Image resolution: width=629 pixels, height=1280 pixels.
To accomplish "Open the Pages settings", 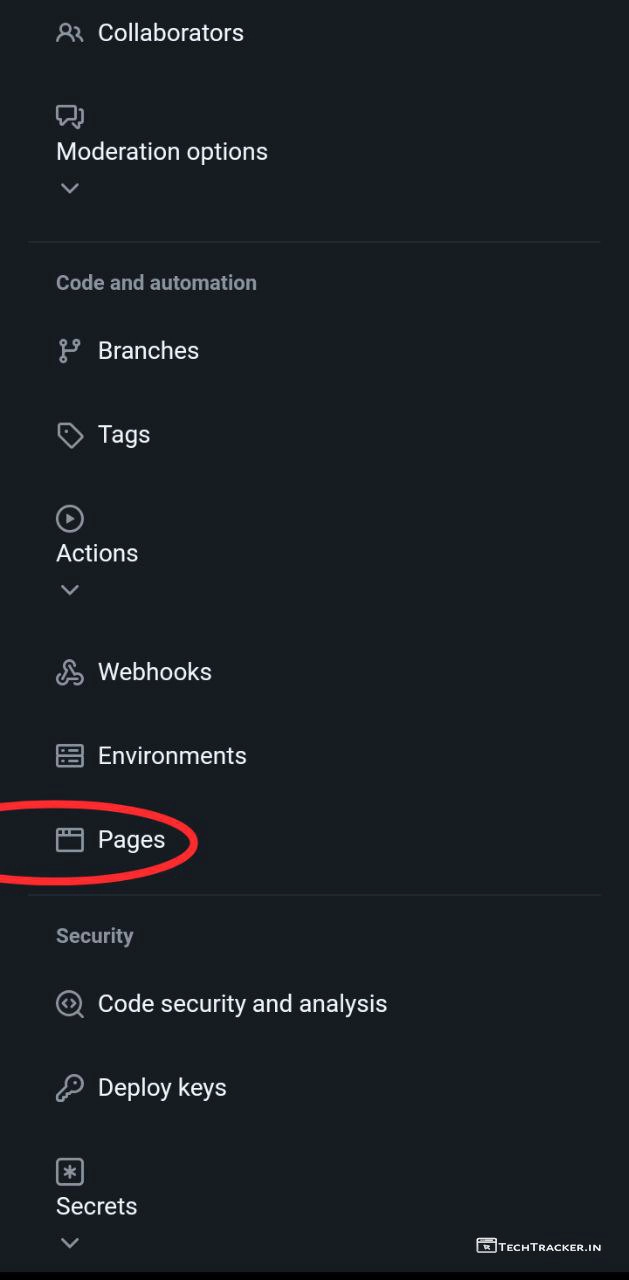I will (131, 840).
